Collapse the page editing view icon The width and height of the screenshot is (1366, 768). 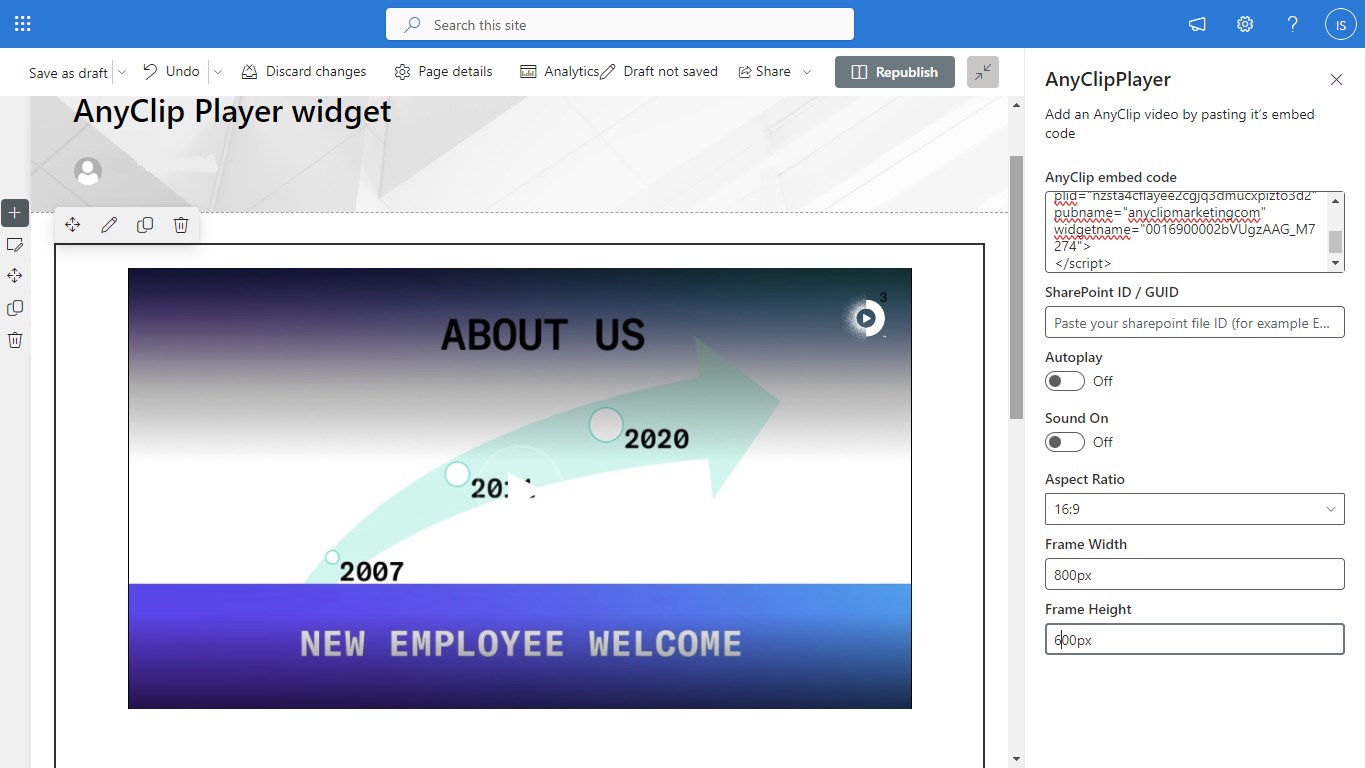point(983,72)
